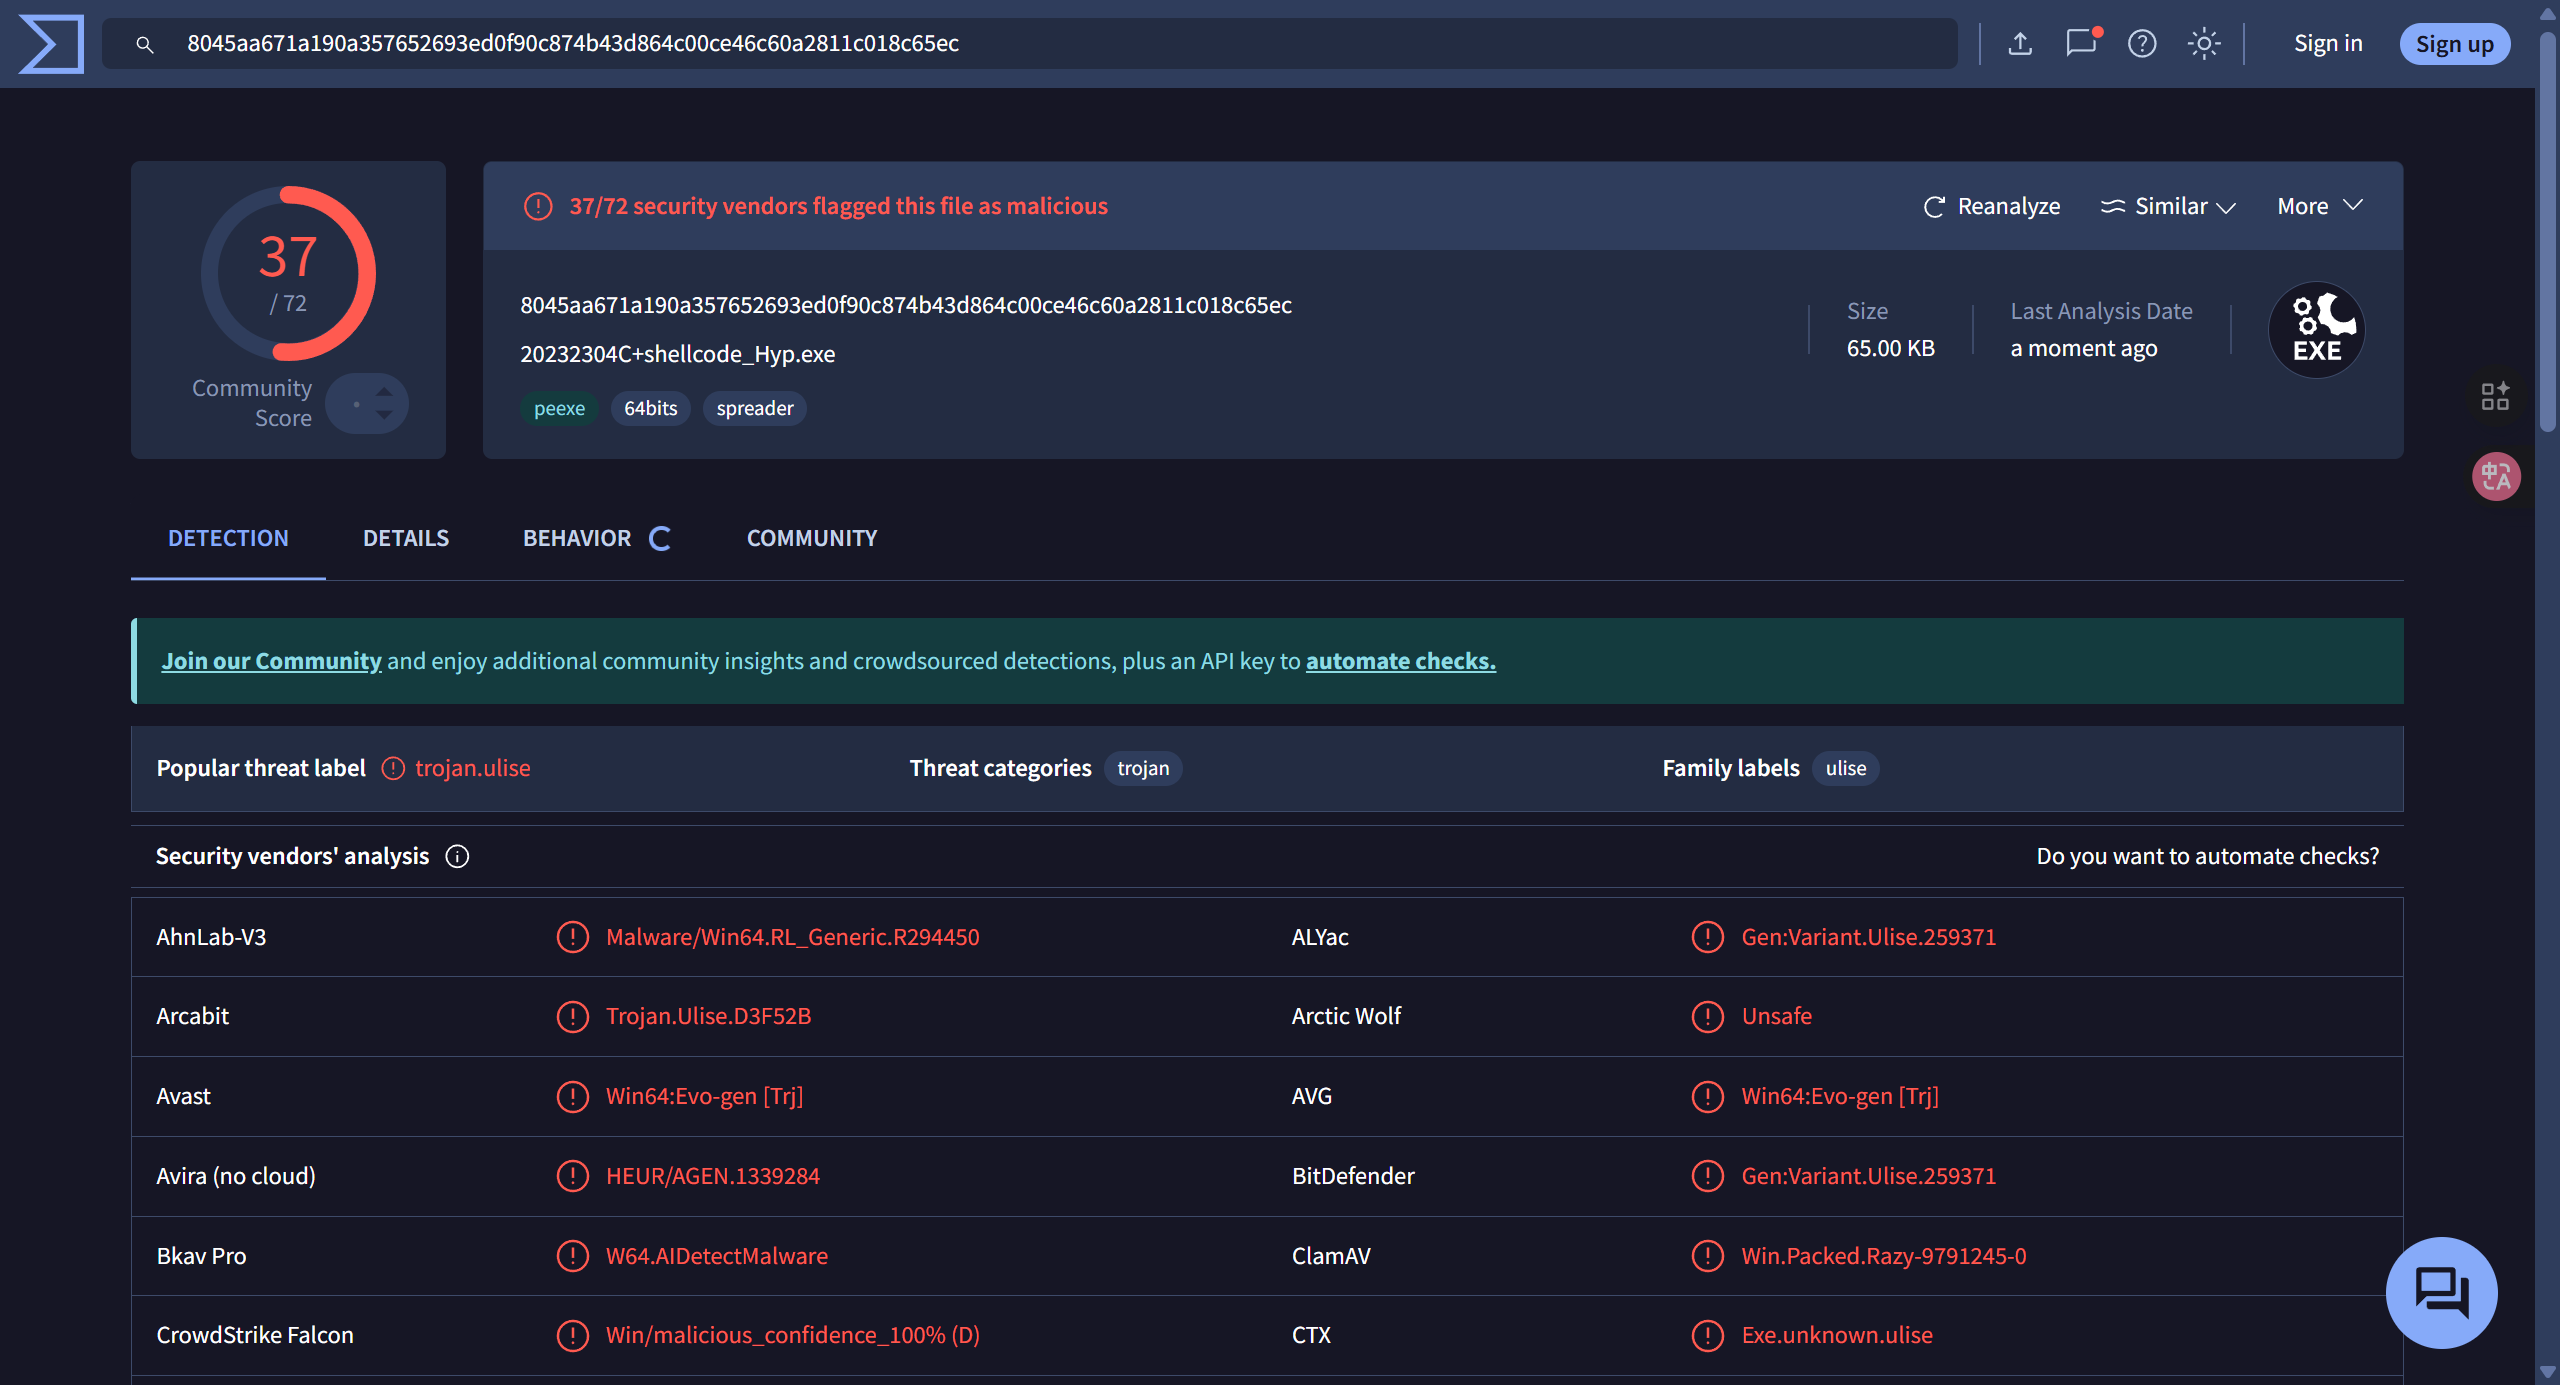
Task: Click the page vertical scrollbar
Action: pyautogui.click(x=2548, y=230)
